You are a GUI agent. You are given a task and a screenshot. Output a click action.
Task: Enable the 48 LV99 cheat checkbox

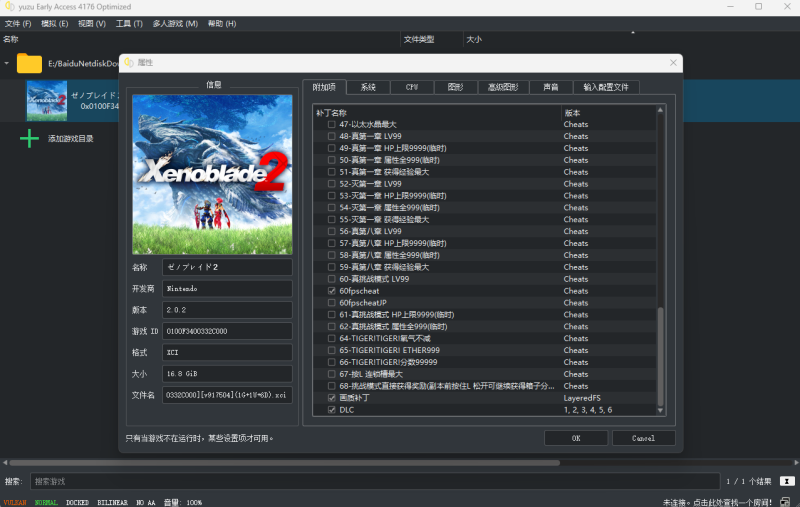332,136
